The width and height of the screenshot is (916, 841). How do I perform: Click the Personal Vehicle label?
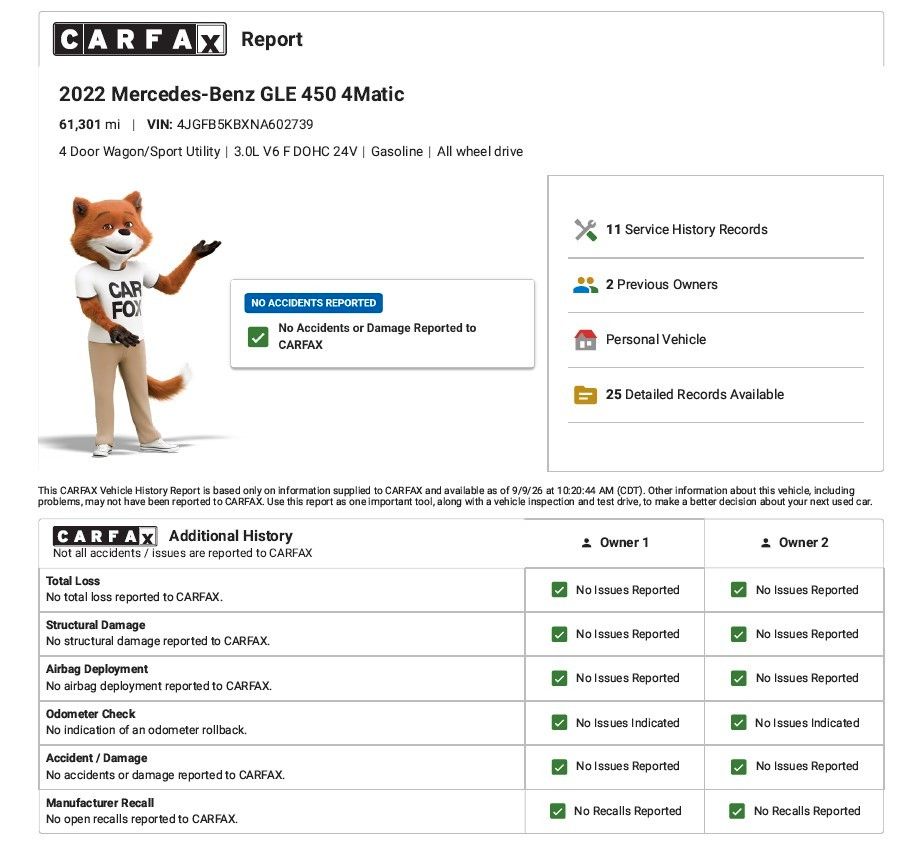click(655, 339)
